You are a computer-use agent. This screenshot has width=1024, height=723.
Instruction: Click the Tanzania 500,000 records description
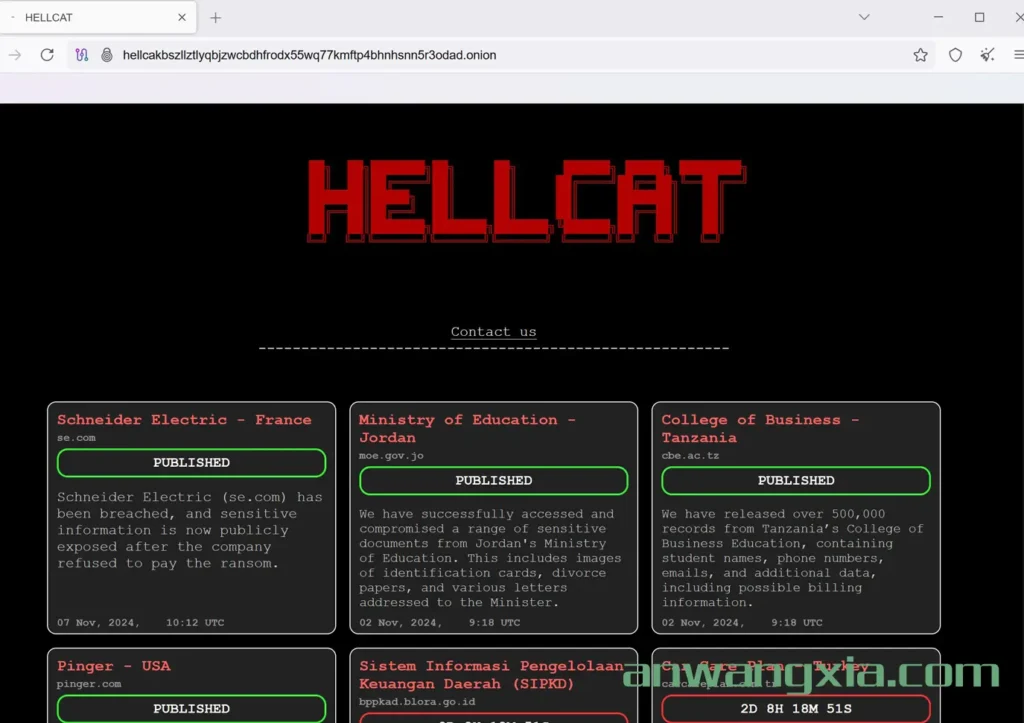pyautogui.click(x=792, y=558)
